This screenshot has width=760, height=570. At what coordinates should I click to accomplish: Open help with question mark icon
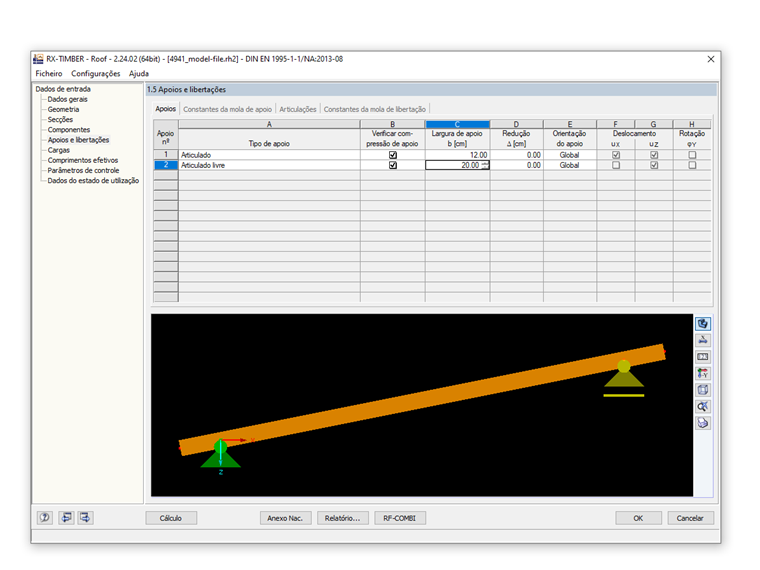click(x=45, y=518)
